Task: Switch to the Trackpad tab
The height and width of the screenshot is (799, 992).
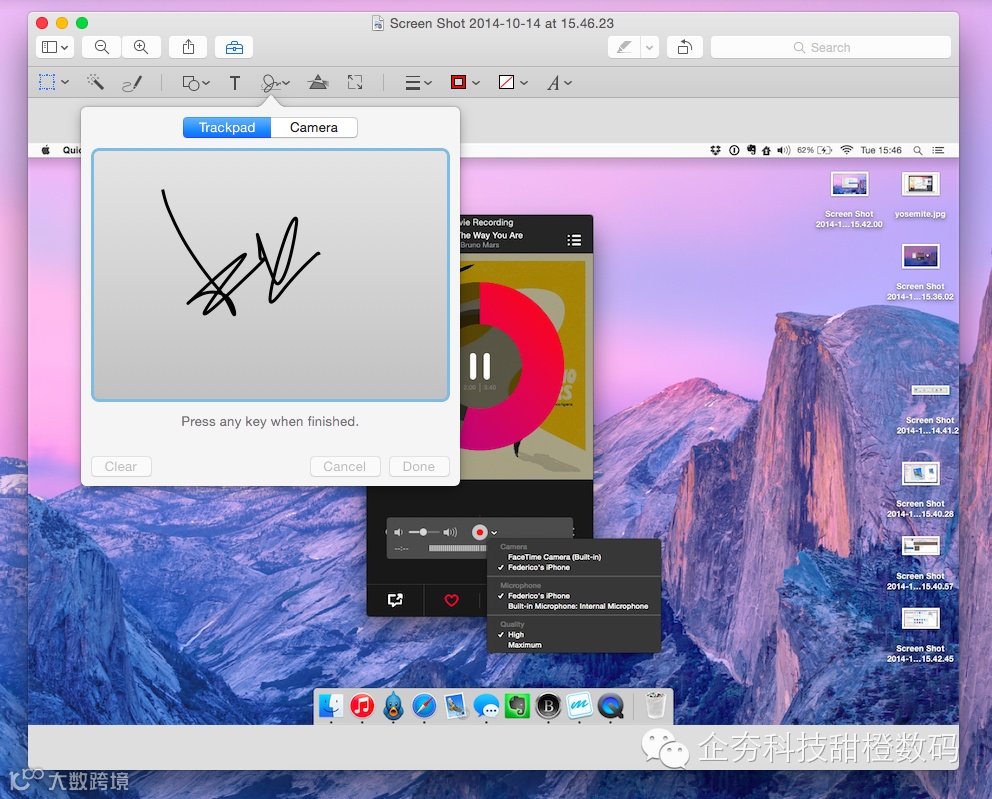Action: [x=227, y=128]
